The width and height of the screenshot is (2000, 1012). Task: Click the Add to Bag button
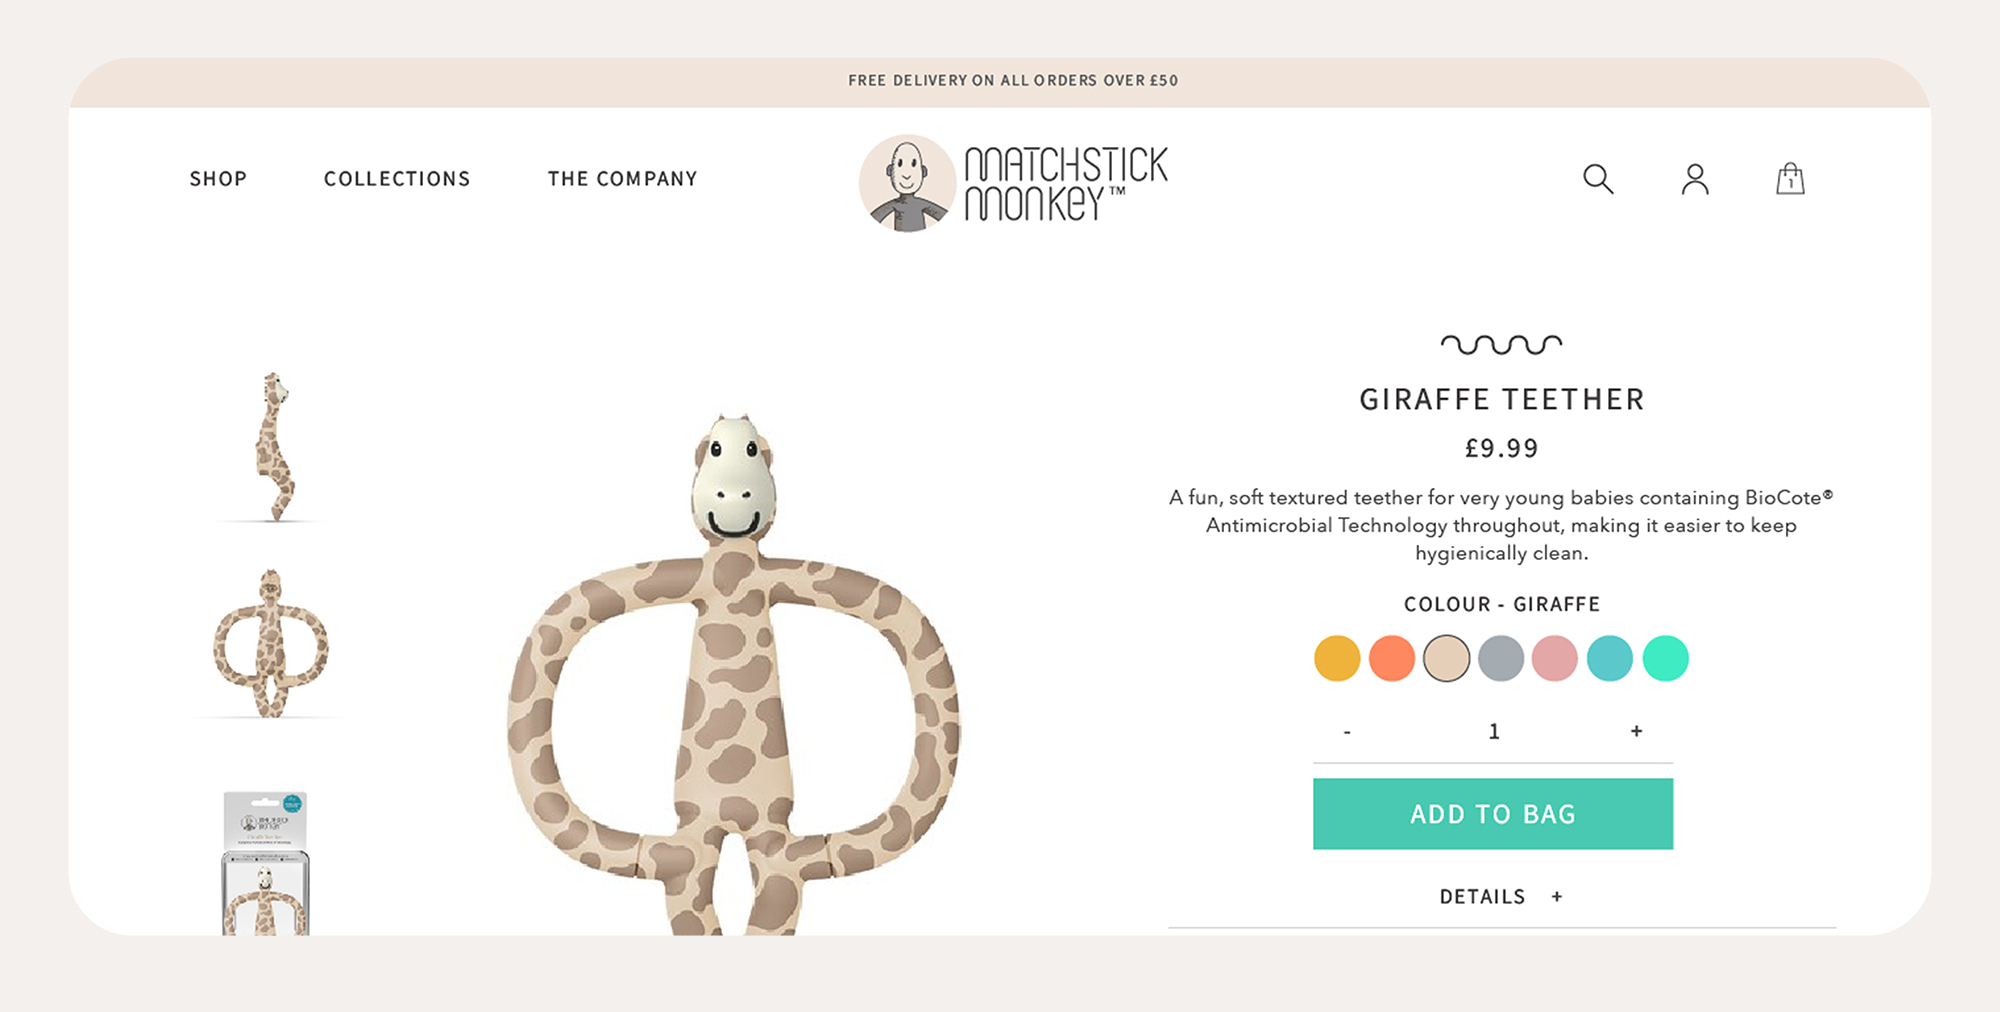pos(1493,814)
